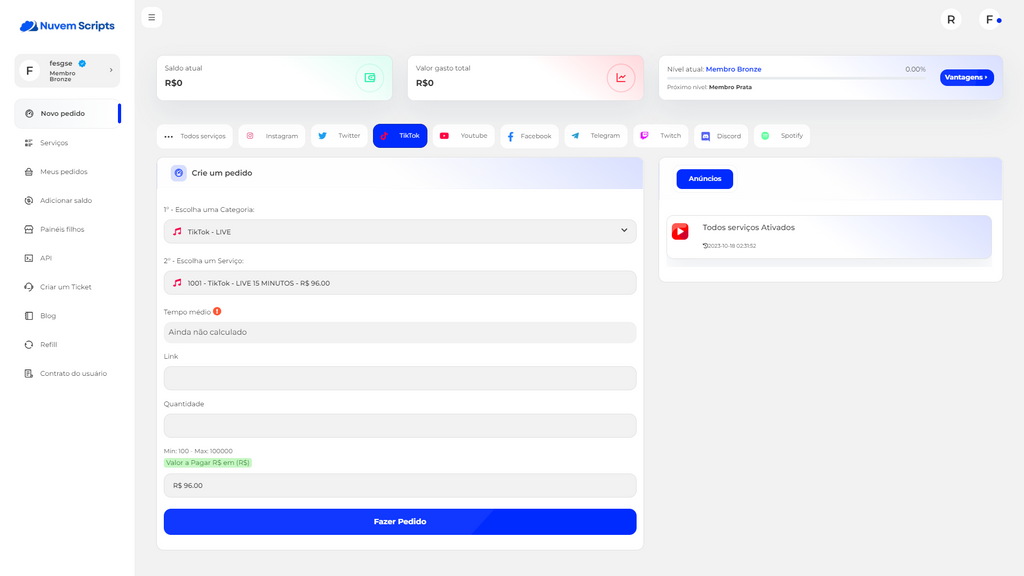Click the red YouTube announcement icon

[x=680, y=232]
